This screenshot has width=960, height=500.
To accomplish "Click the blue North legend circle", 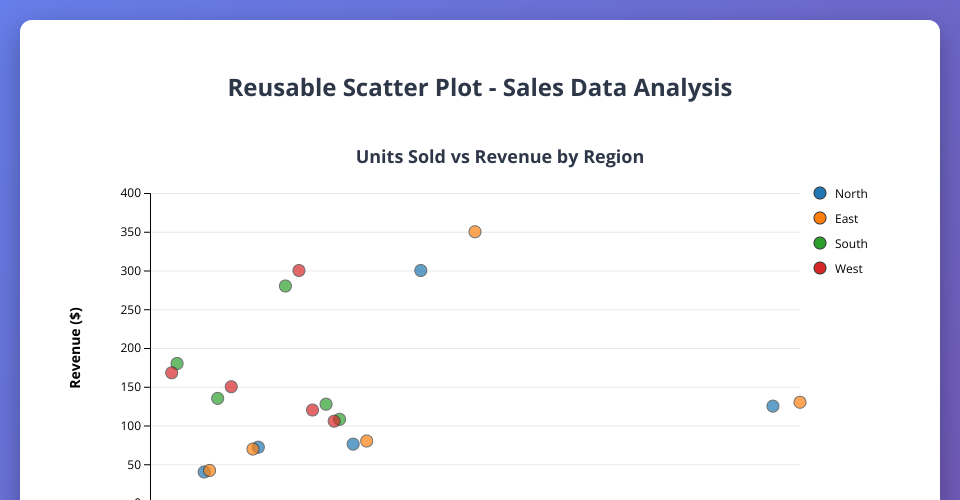I will coord(820,193).
